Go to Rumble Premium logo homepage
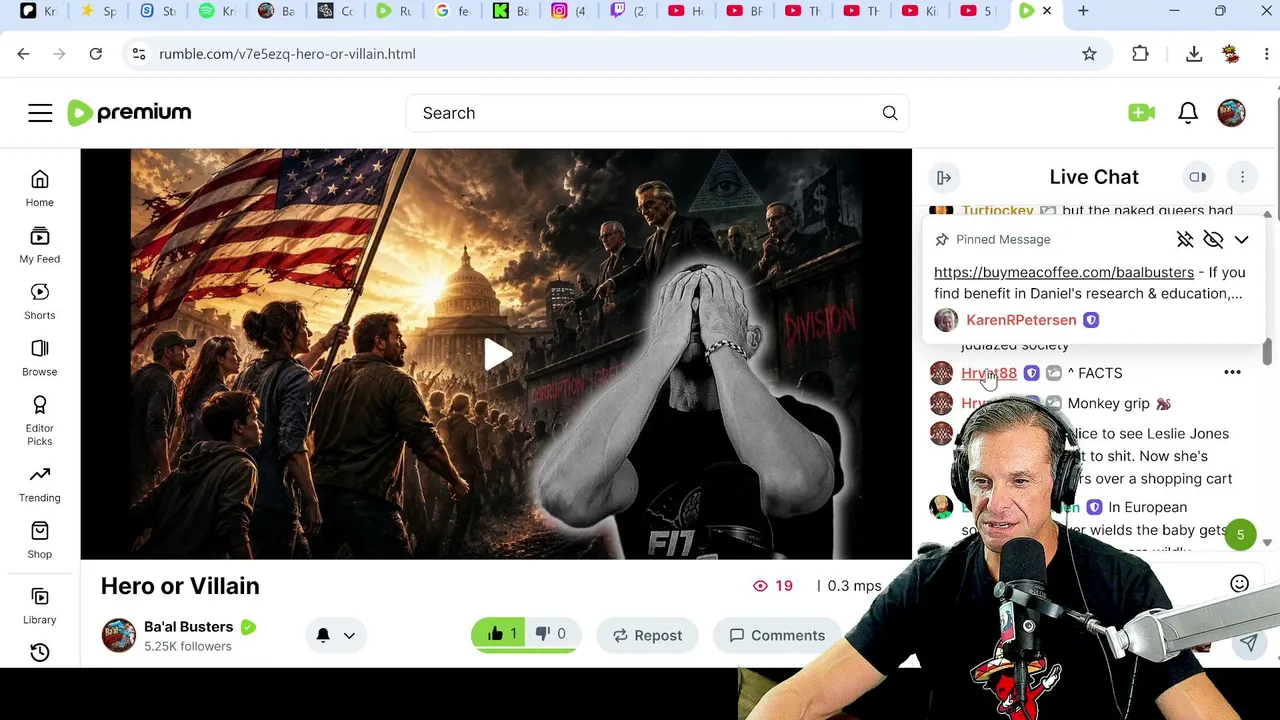This screenshot has width=1280, height=720. click(x=129, y=113)
